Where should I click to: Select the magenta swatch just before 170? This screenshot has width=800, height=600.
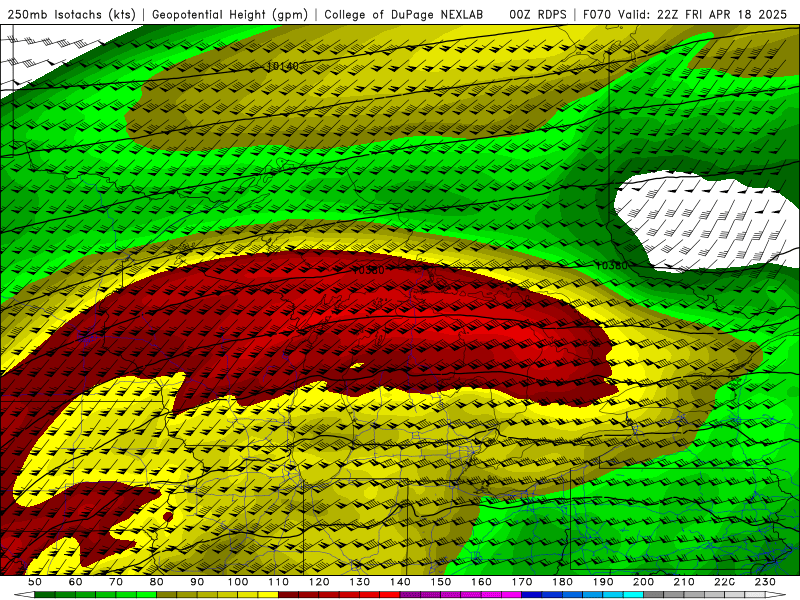[x=511, y=595]
